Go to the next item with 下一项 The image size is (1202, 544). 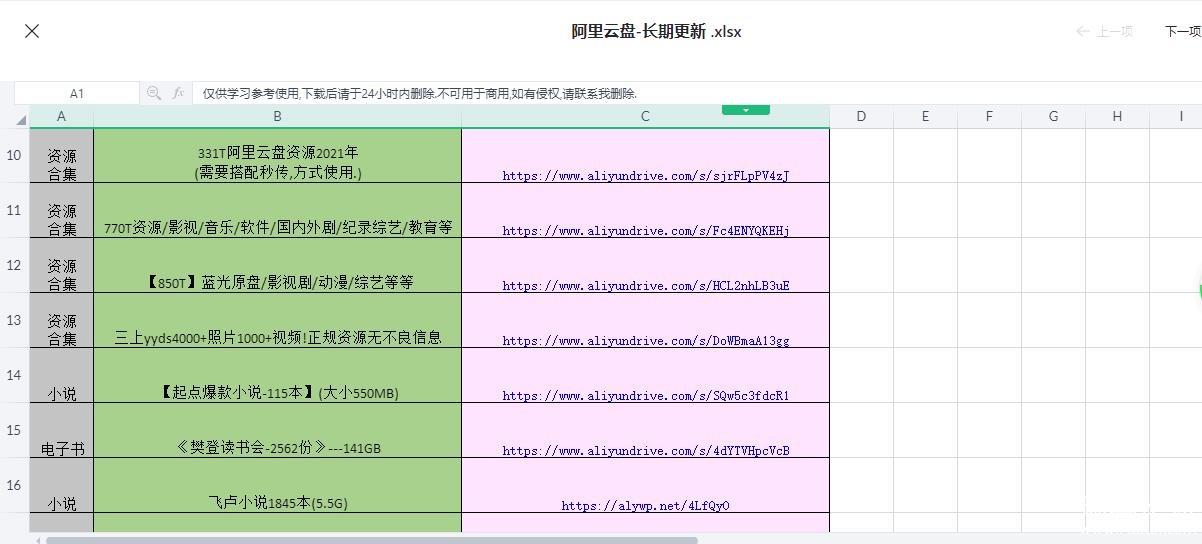pos(1183,31)
